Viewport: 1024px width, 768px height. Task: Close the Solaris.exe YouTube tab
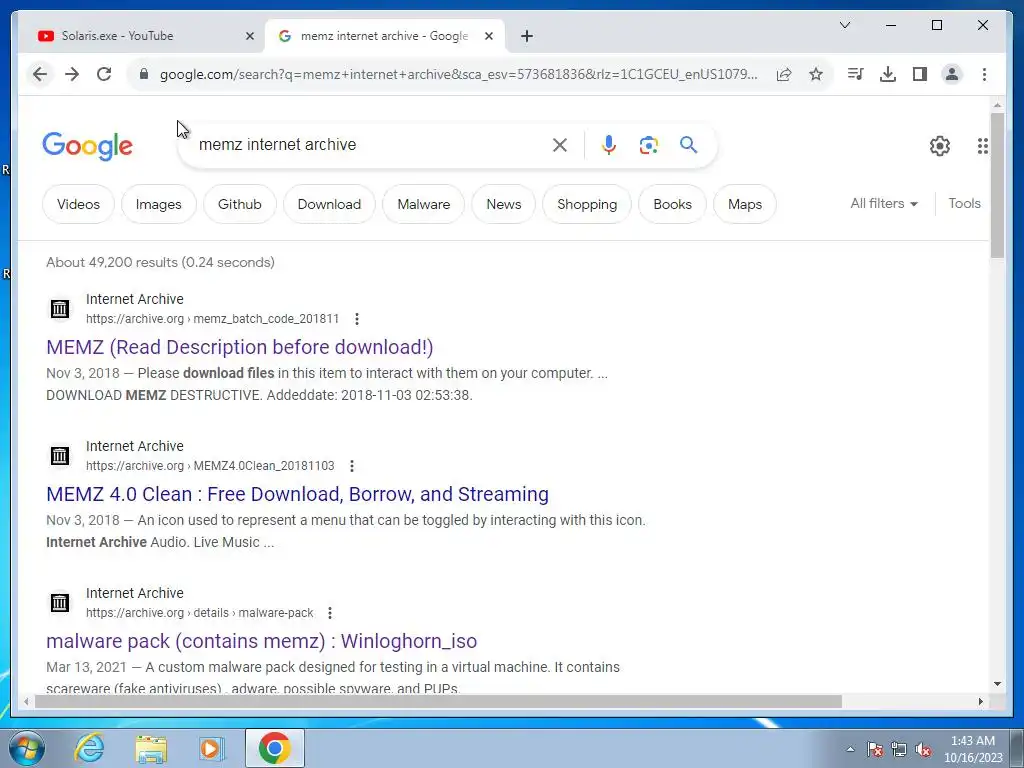249,36
